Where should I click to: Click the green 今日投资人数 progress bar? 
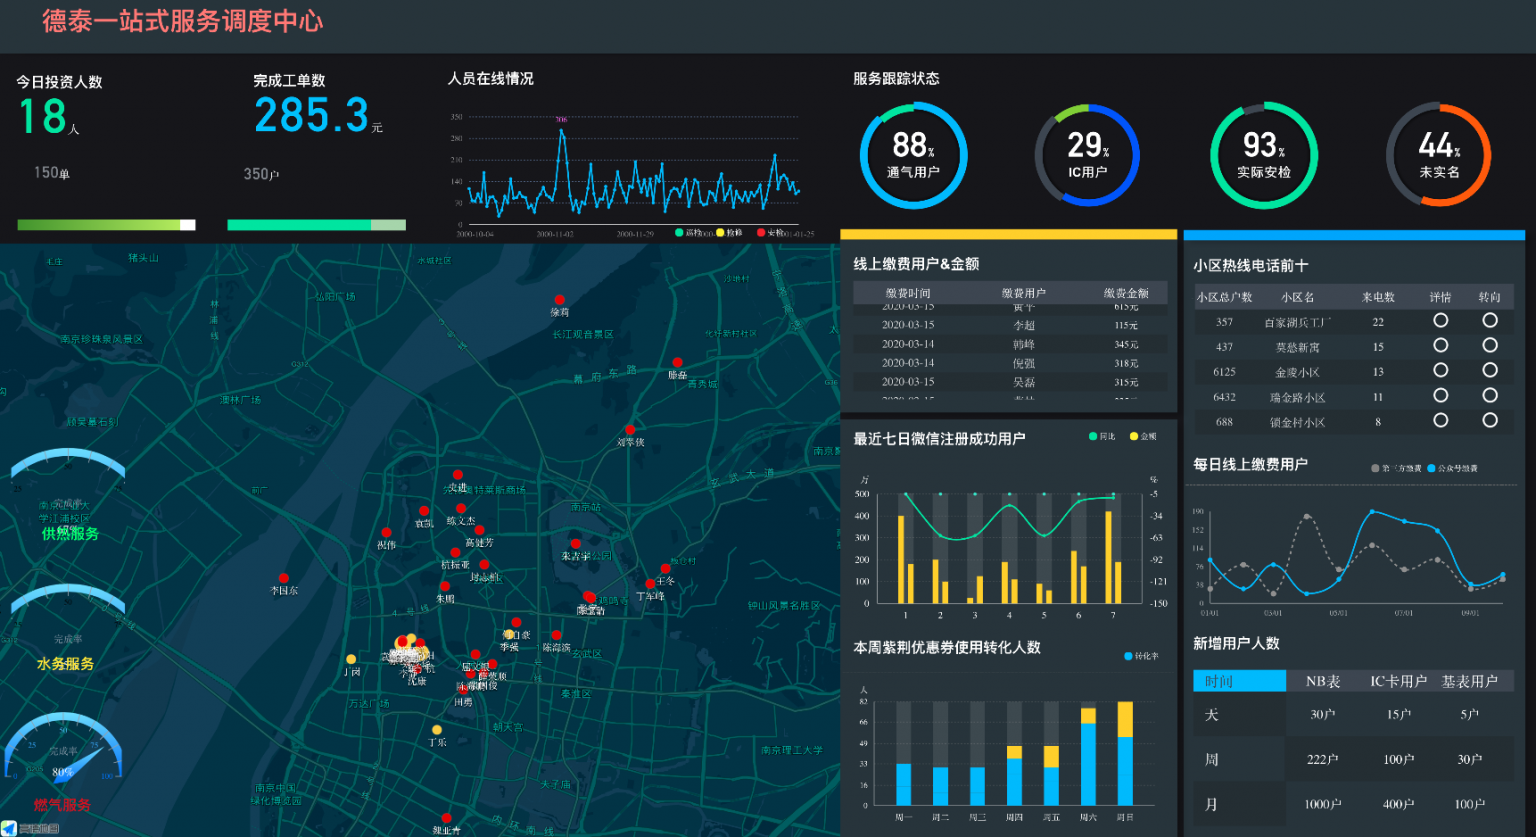point(106,225)
